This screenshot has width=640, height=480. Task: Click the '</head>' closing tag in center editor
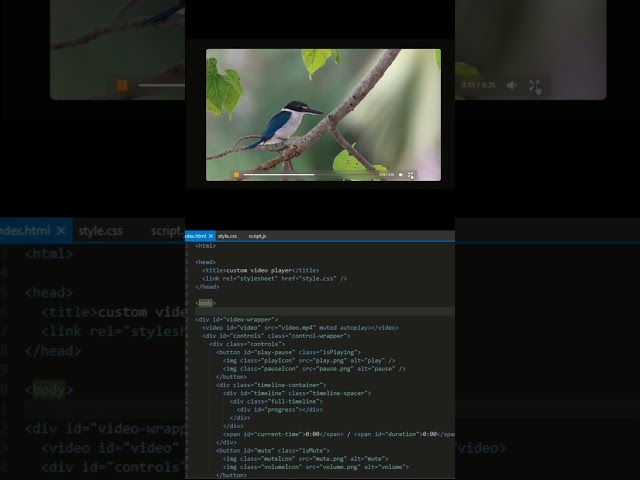point(207,287)
